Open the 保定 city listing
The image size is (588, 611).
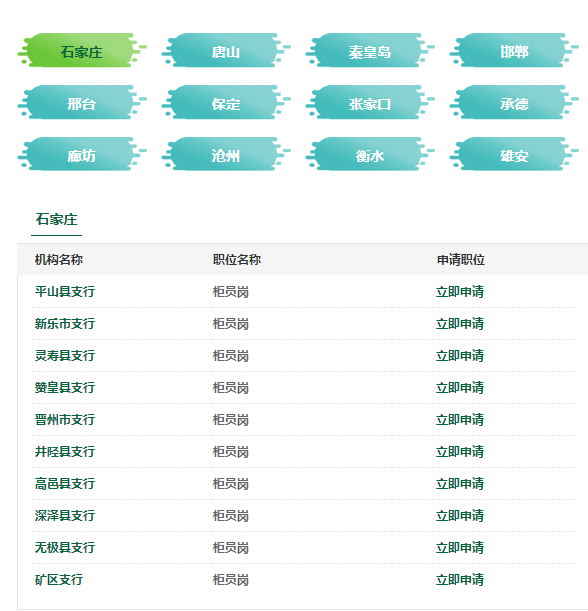(x=226, y=102)
